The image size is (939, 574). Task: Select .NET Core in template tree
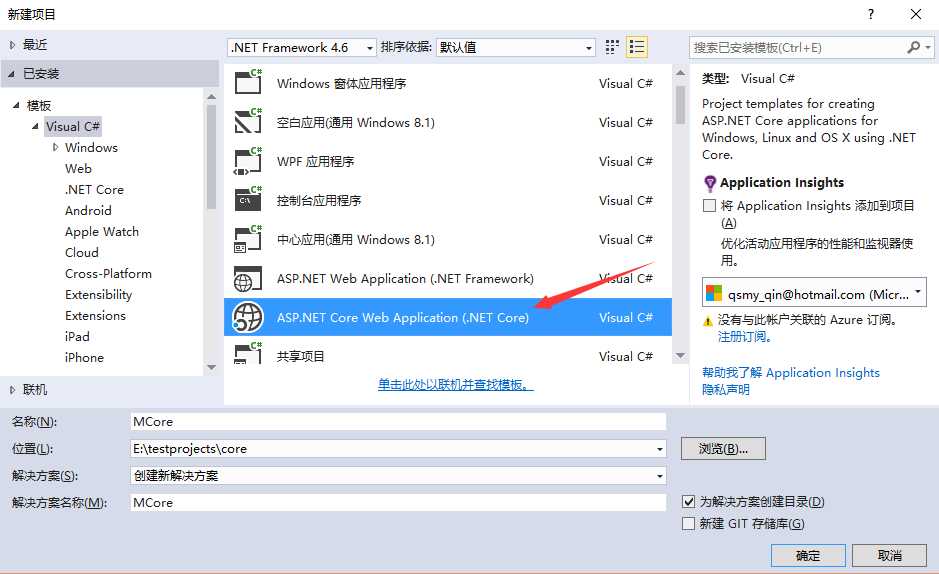click(x=94, y=190)
